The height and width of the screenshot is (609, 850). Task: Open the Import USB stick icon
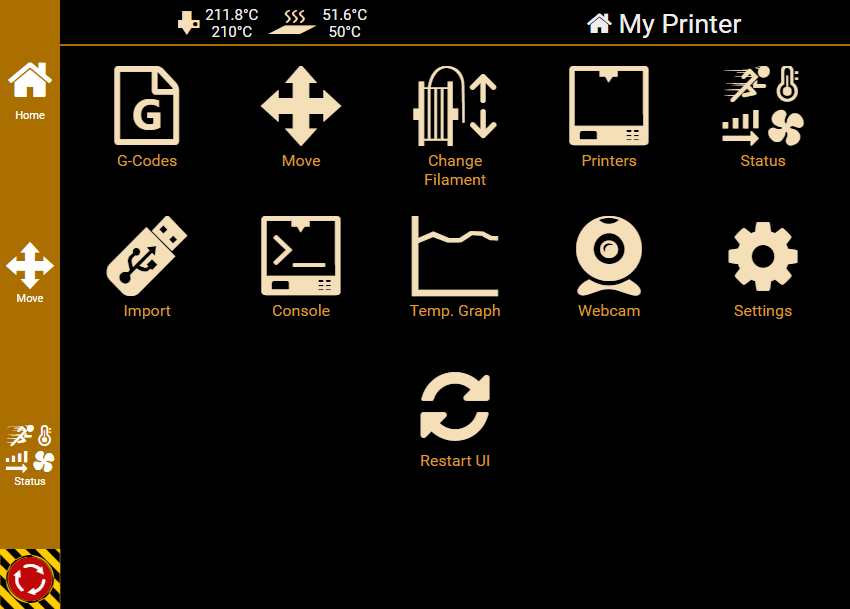pos(146,256)
